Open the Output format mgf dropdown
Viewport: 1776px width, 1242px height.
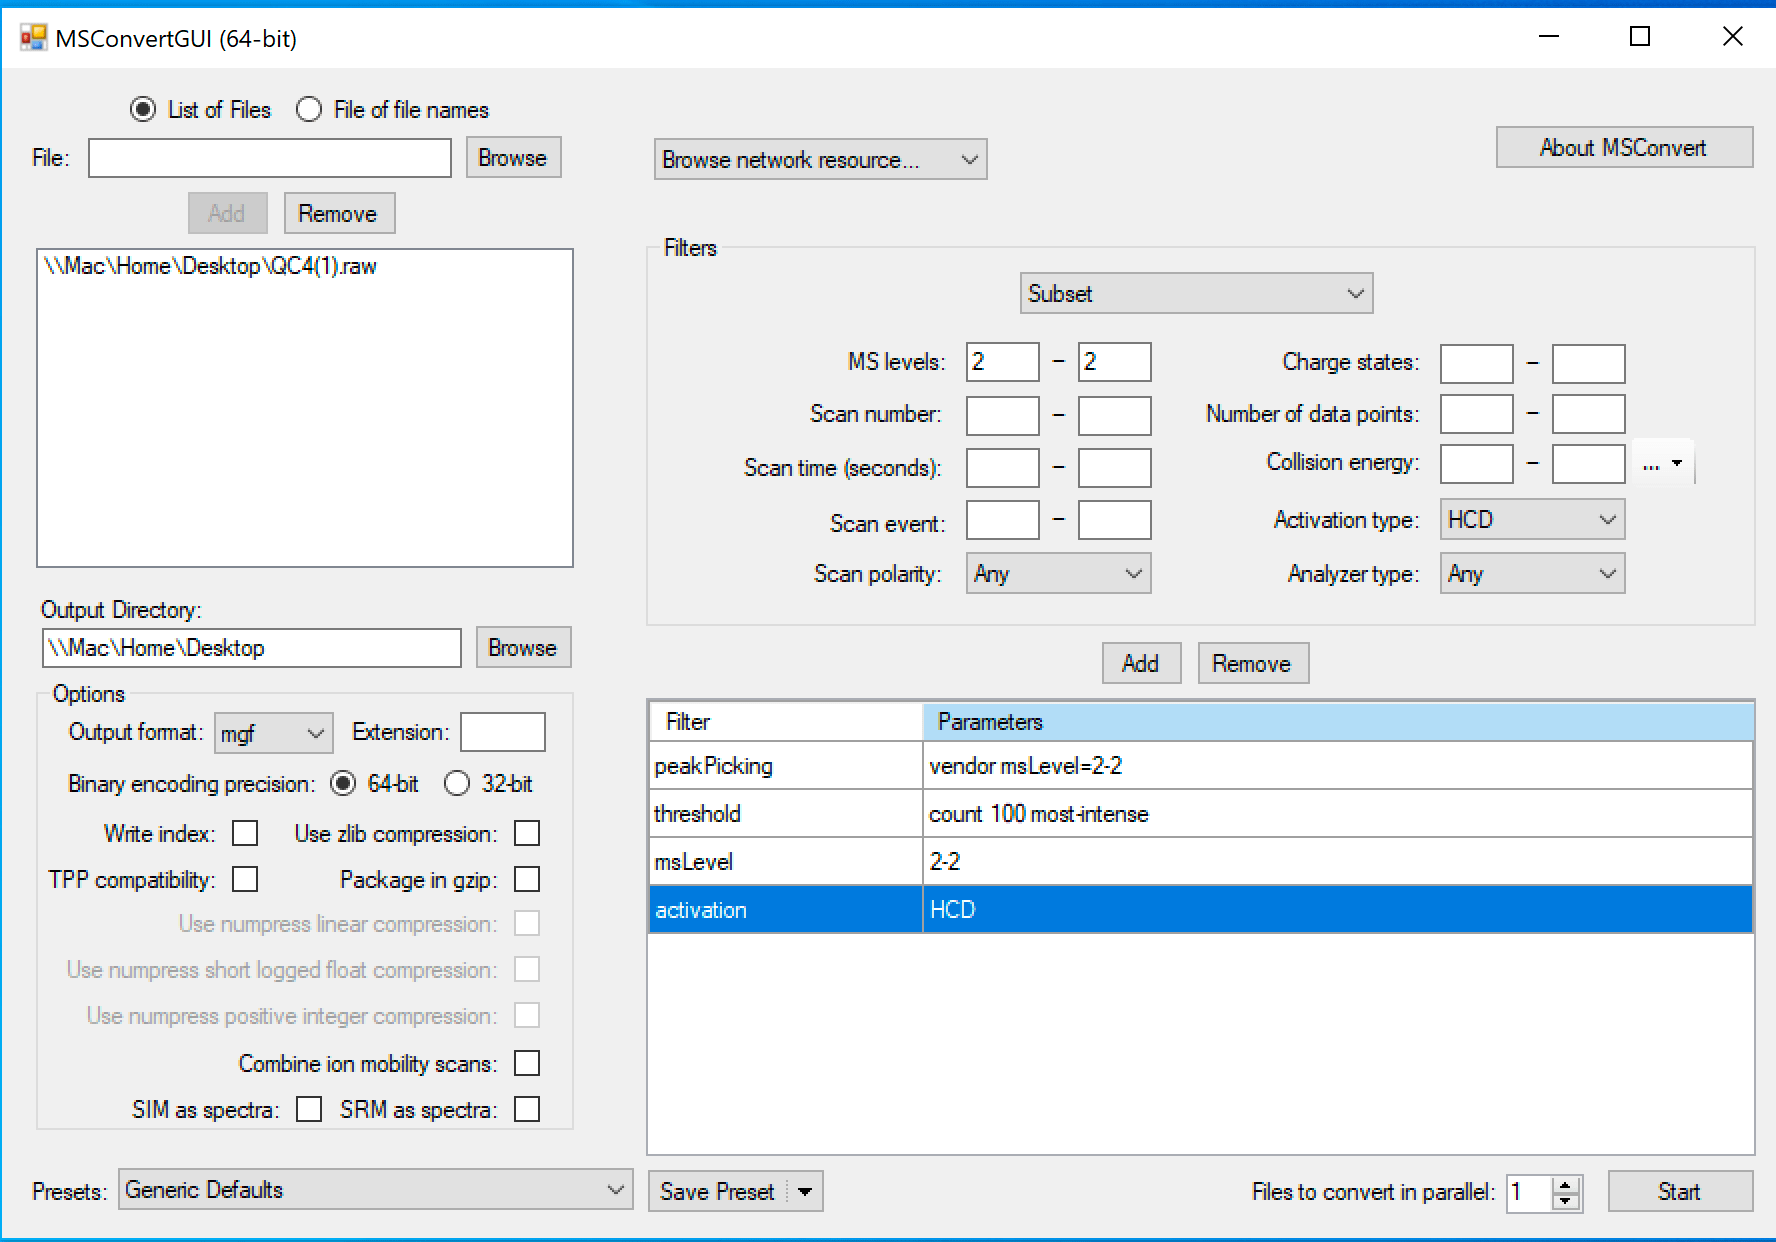(x=274, y=733)
